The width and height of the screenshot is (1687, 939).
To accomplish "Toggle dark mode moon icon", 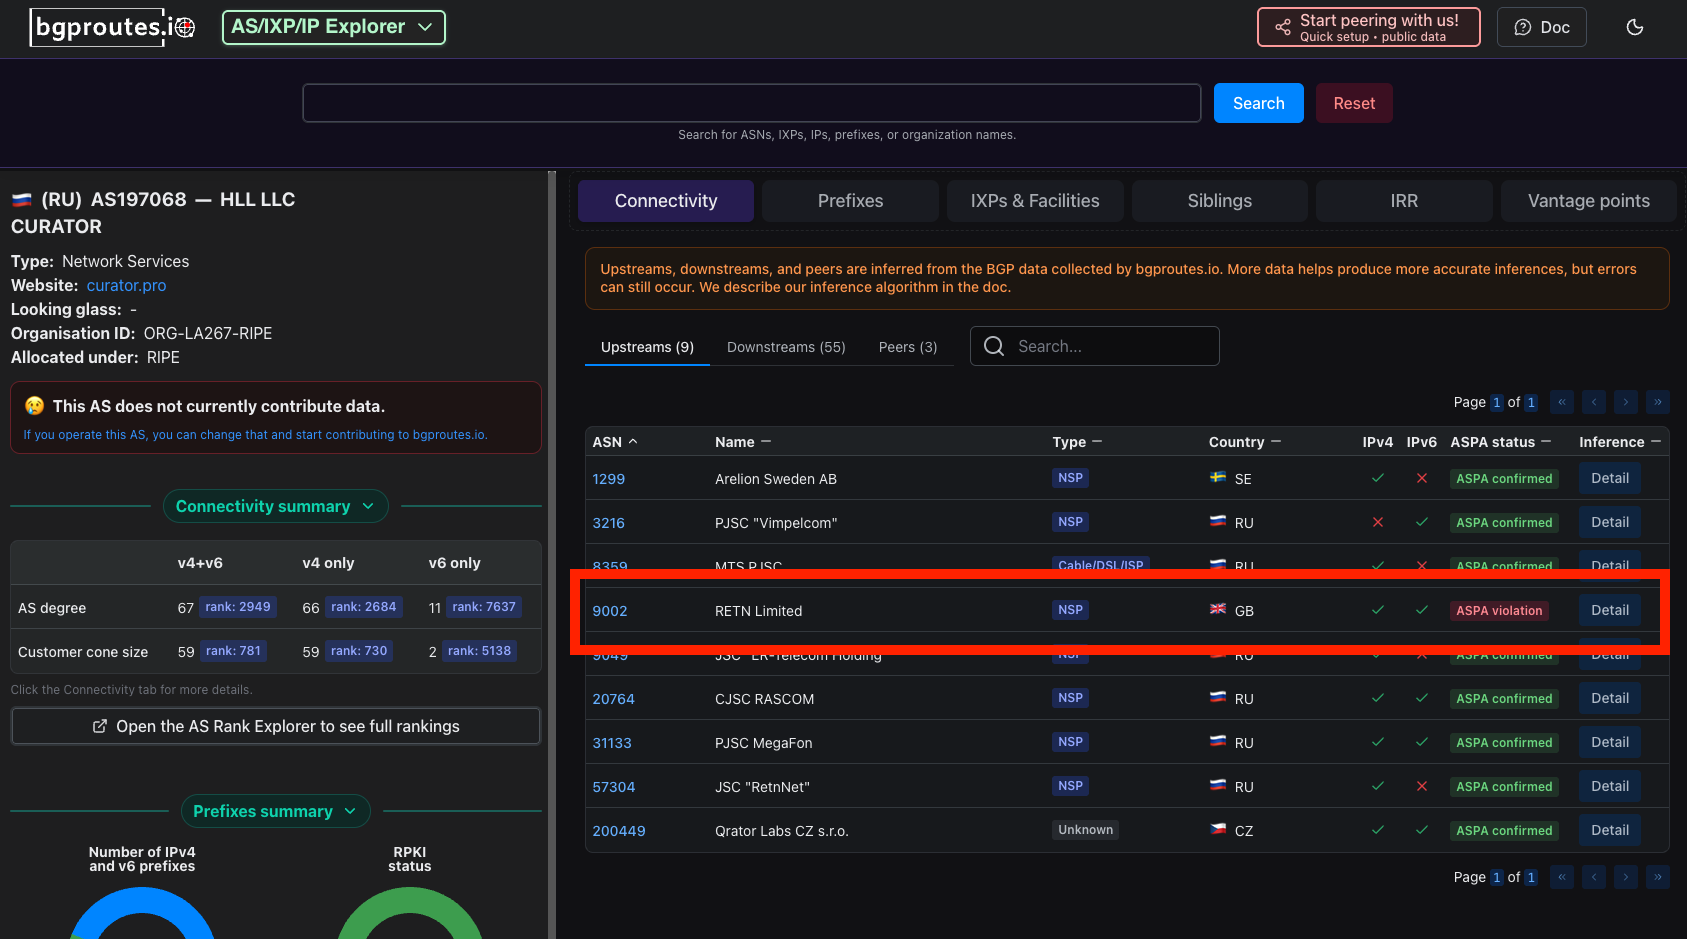I will tap(1634, 27).
